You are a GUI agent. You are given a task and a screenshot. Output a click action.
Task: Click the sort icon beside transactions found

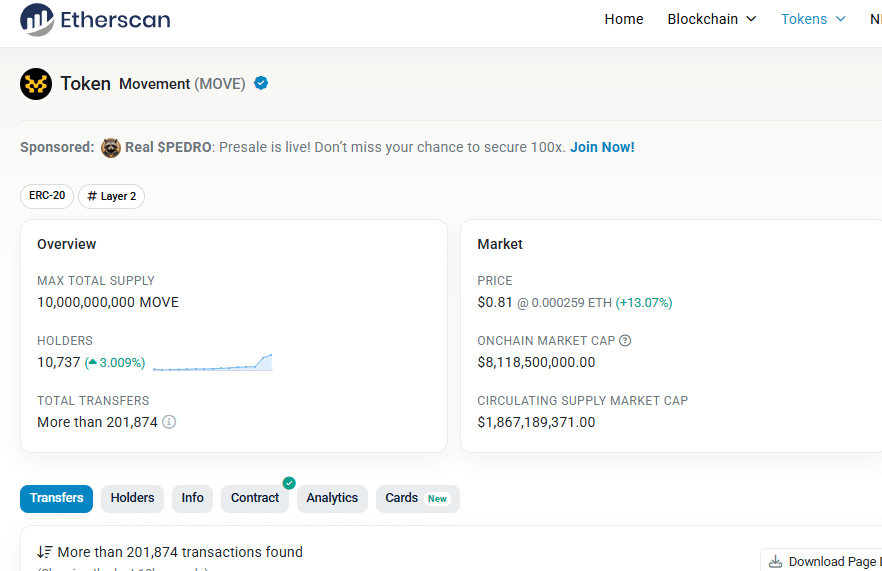click(x=45, y=552)
